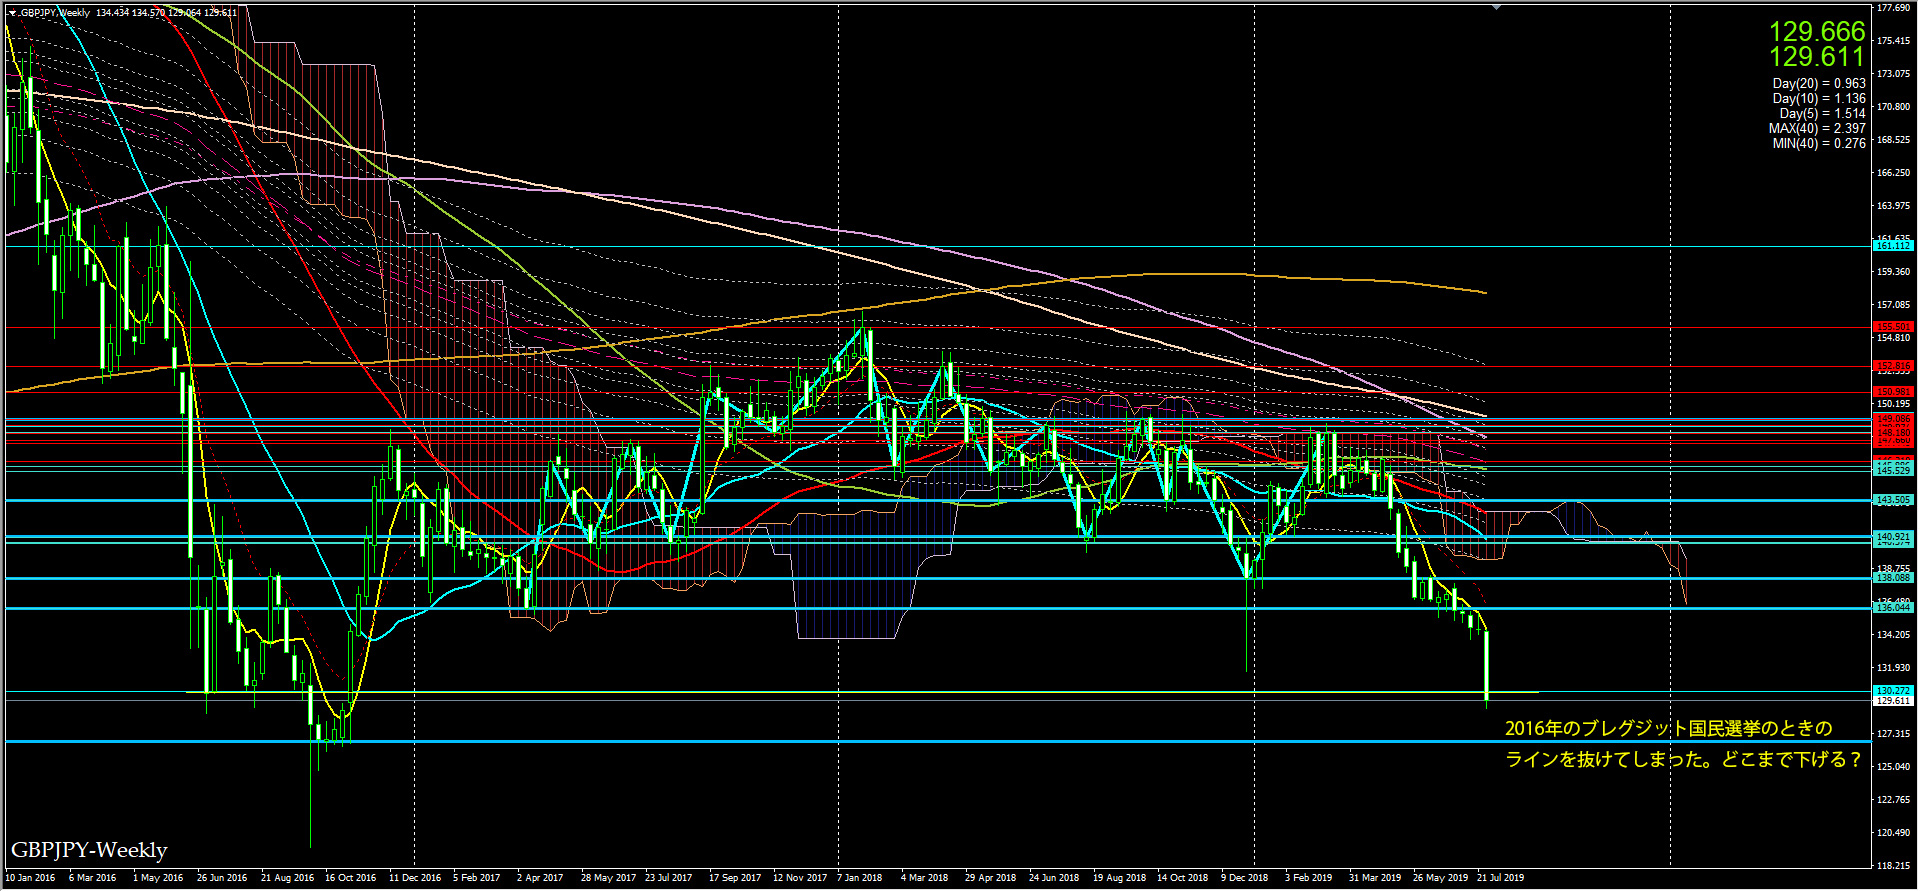This screenshot has width=1920, height=891.
Task: Select the 136.044 cyan price label
Action: tap(1893, 608)
